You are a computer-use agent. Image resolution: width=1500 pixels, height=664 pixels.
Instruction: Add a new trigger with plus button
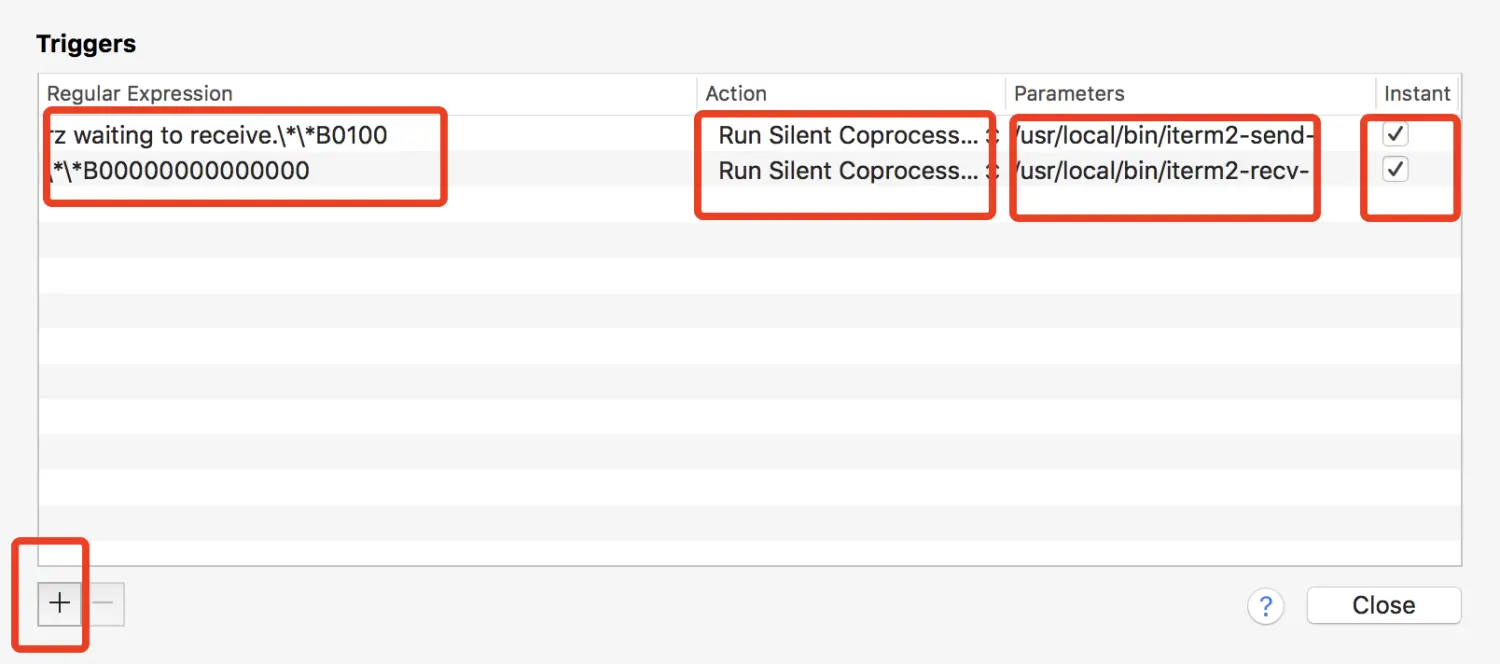pyautogui.click(x=60, y=604)
